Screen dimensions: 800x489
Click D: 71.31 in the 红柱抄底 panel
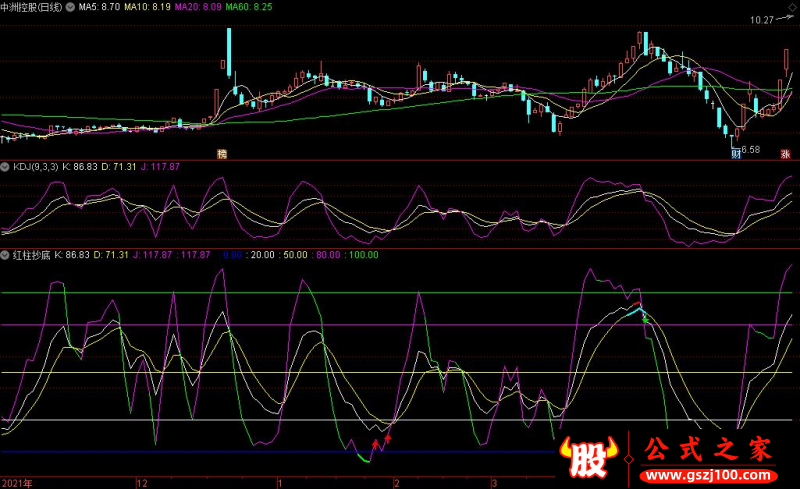(x=111, y=255)
